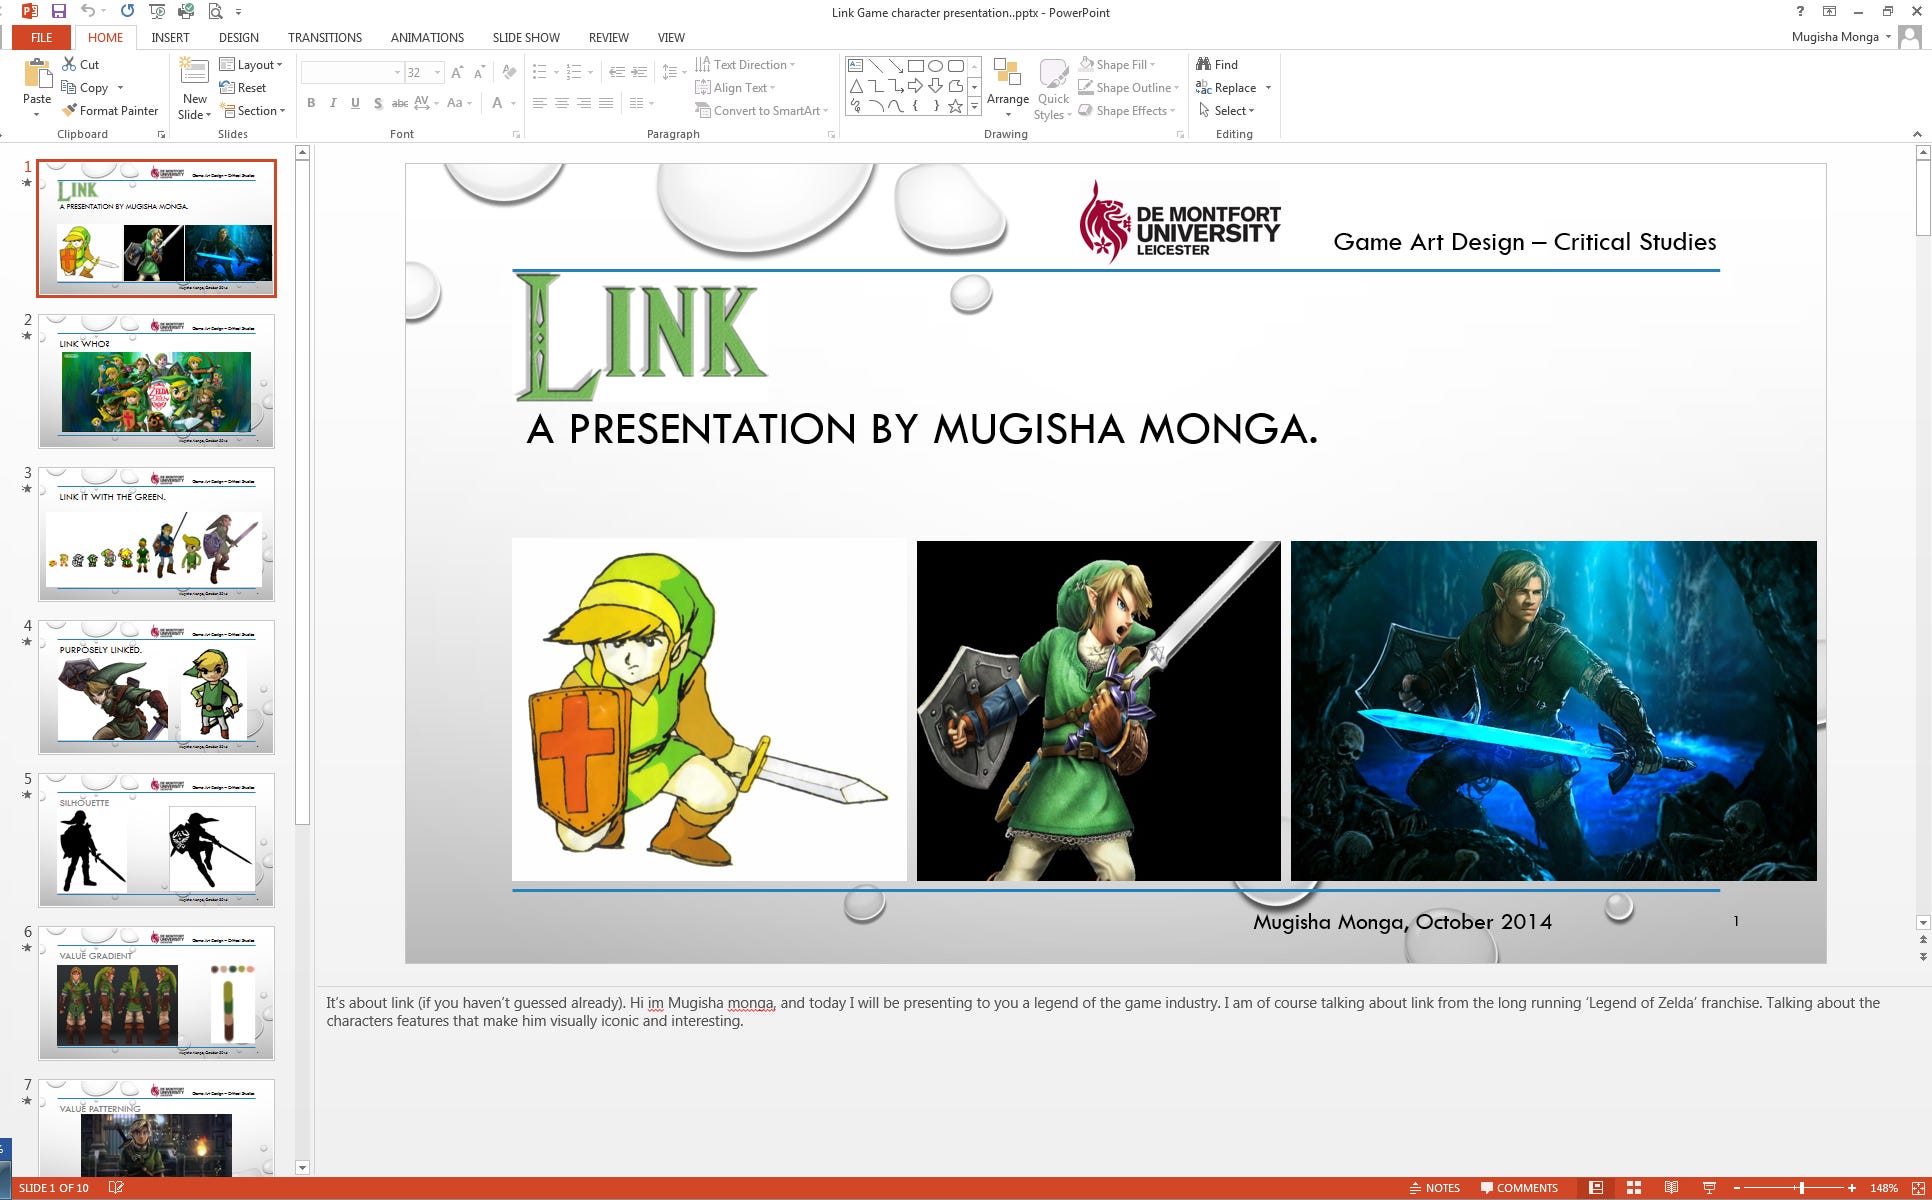Open the Layout dropdown
This screenshot has height=1200, width=1932.
click(x=251, y=64)
